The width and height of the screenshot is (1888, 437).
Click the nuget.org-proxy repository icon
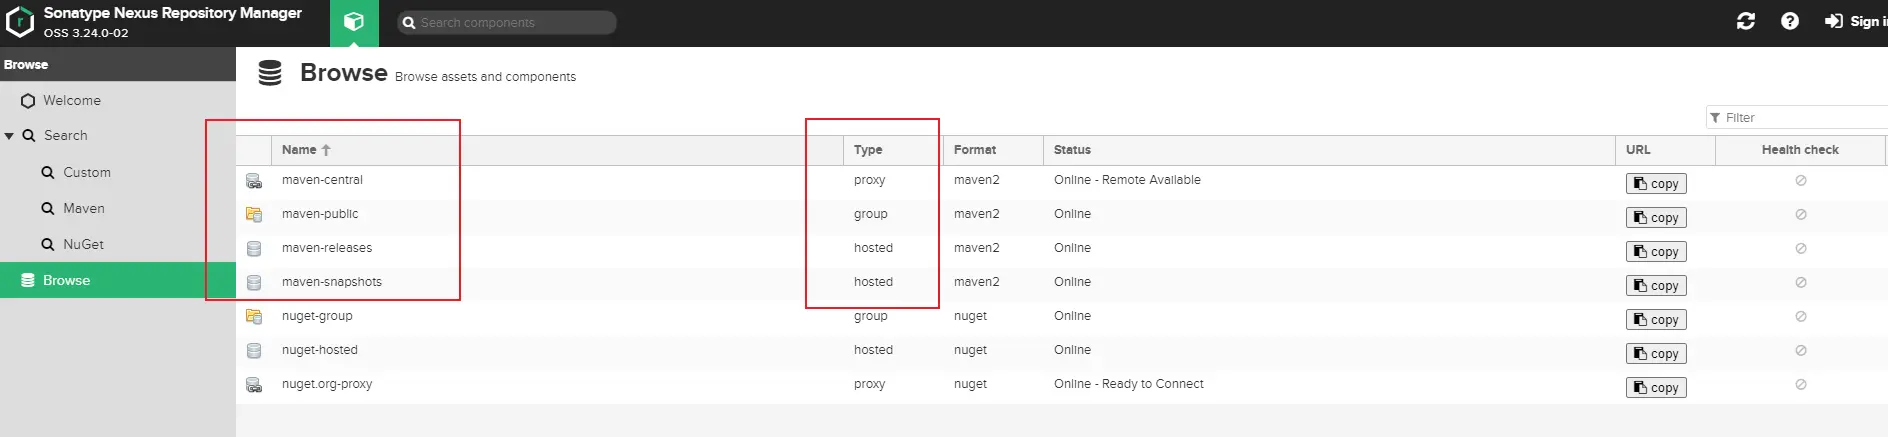(254, 385)
